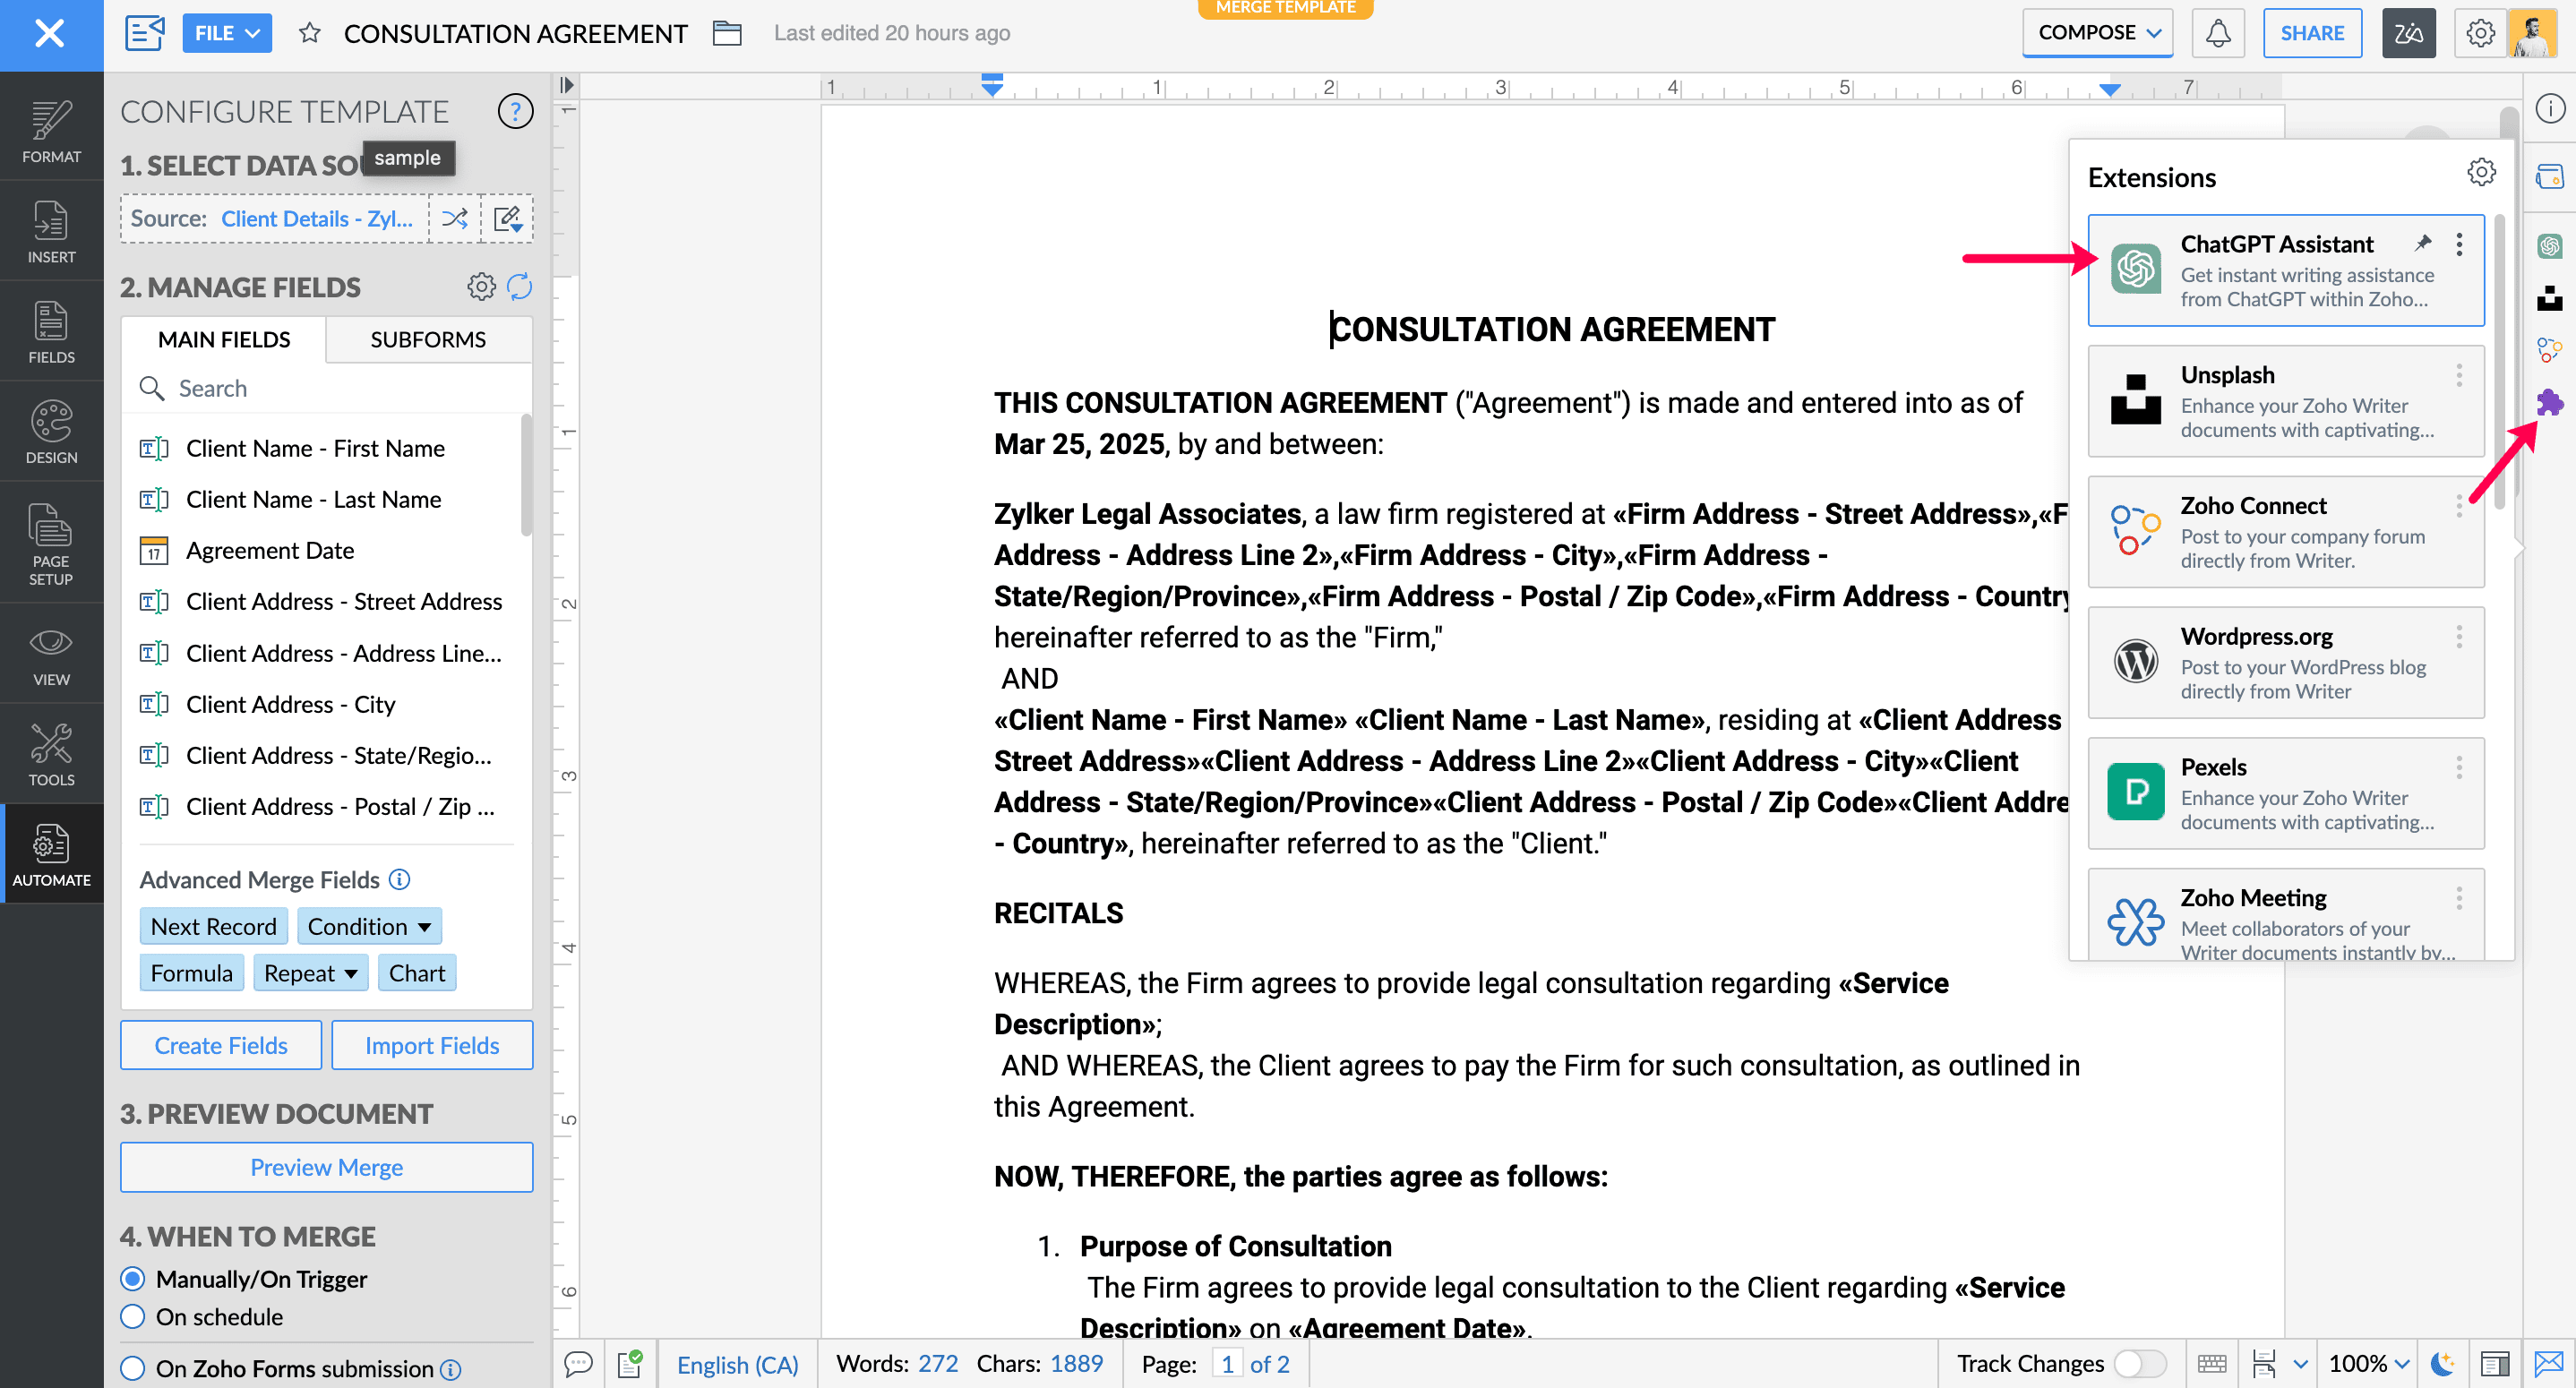Screen dimensions: 2576x1388
Task: Select On schedule merge option
Action: [132, 1316]
